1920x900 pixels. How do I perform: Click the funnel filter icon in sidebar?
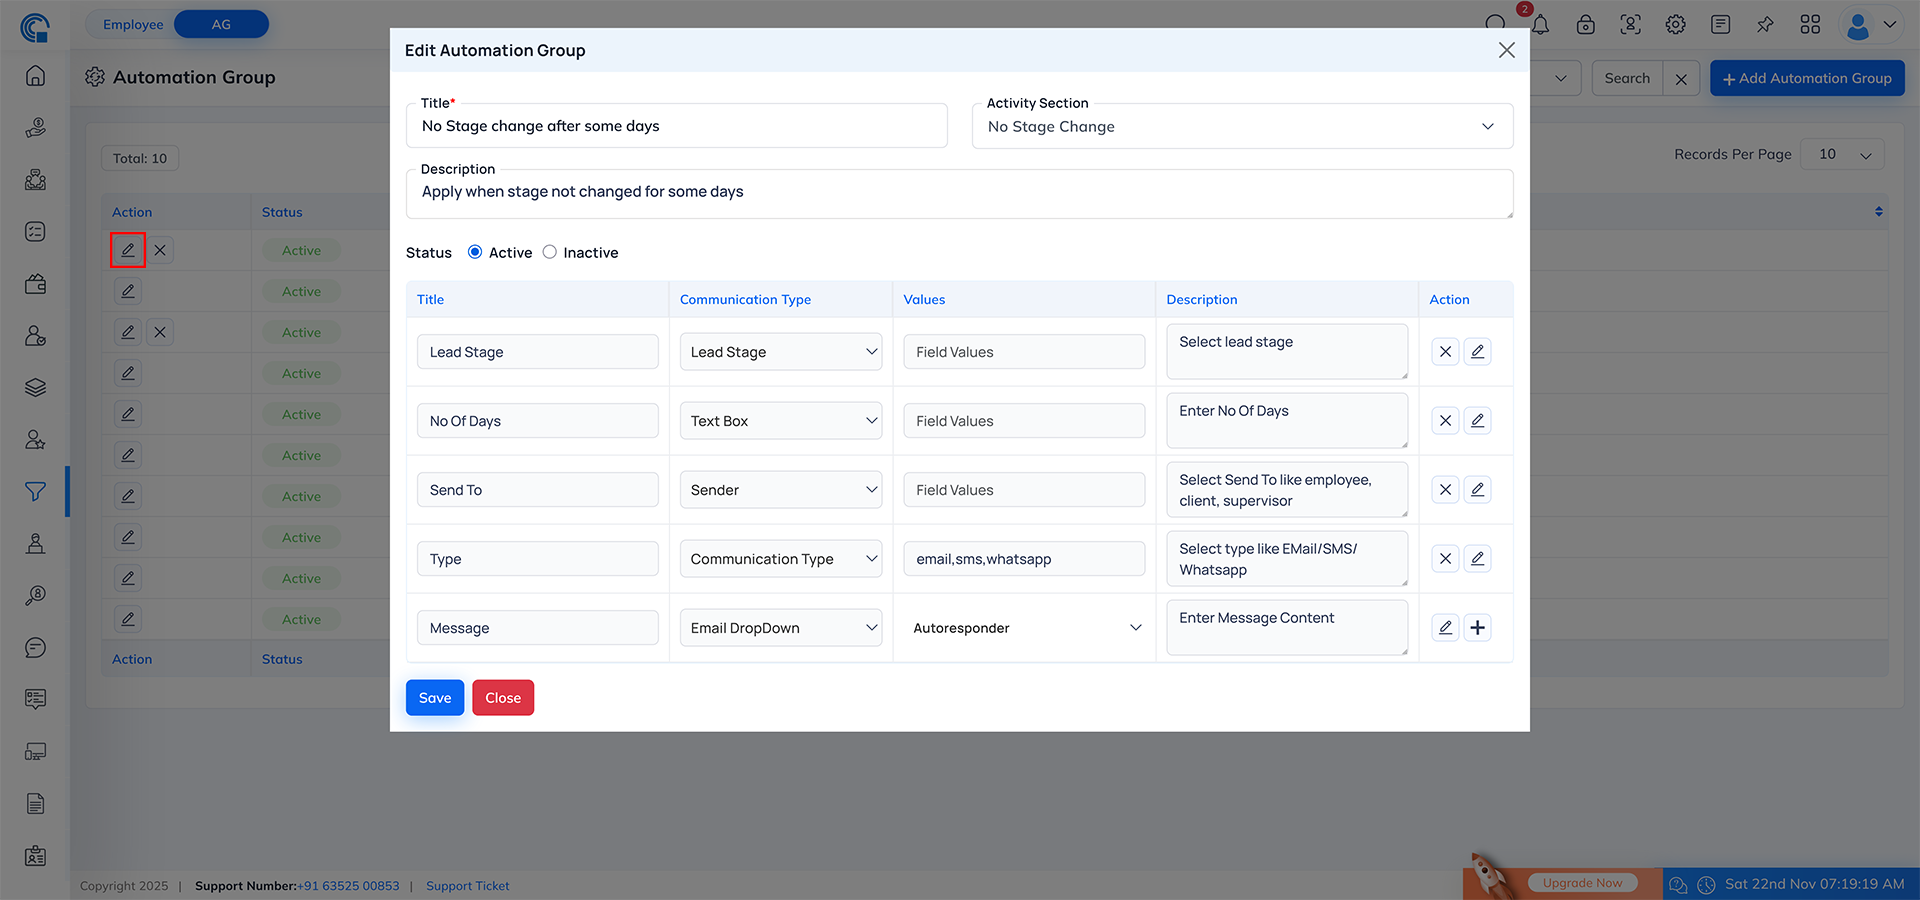35,491
